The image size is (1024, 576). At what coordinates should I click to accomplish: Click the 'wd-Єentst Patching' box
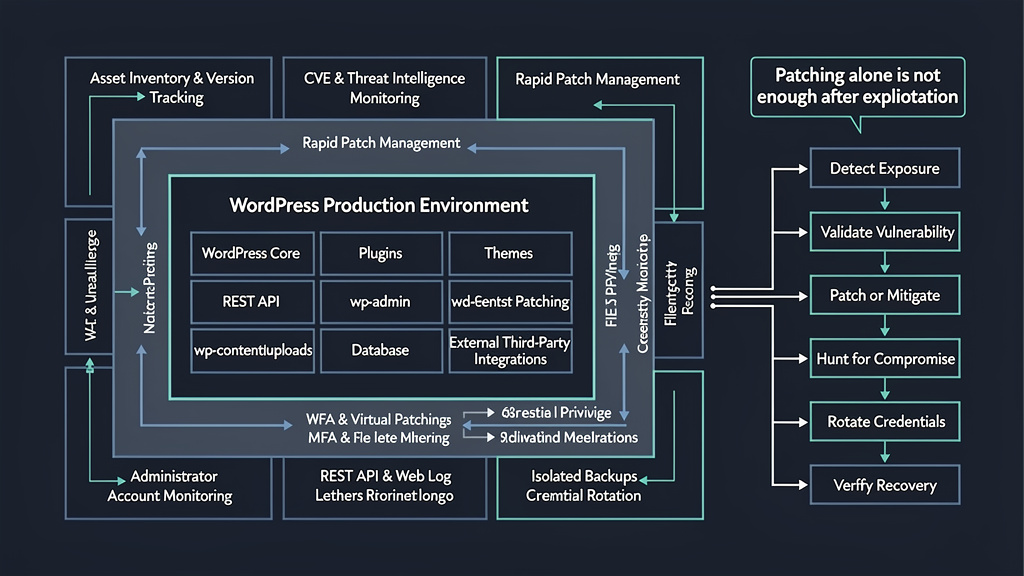510,302
